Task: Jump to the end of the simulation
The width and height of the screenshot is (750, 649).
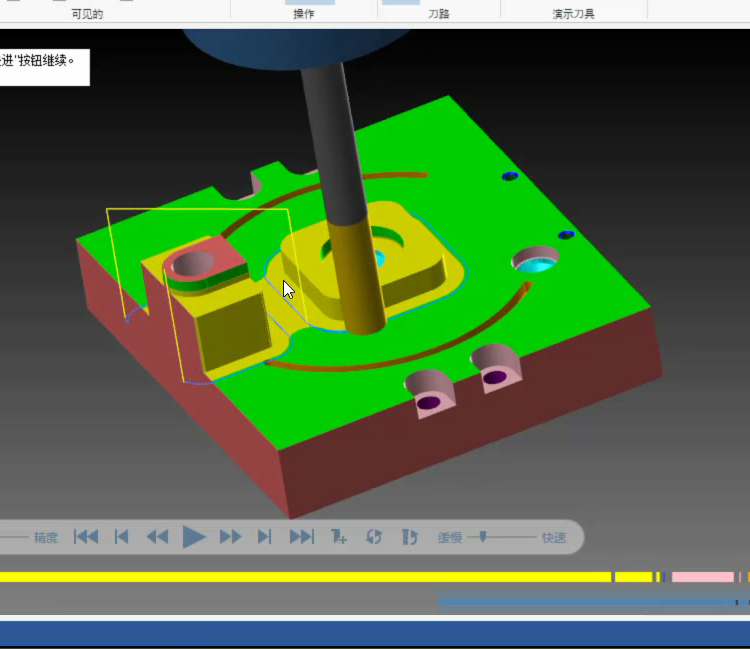Action: (301, 537)
